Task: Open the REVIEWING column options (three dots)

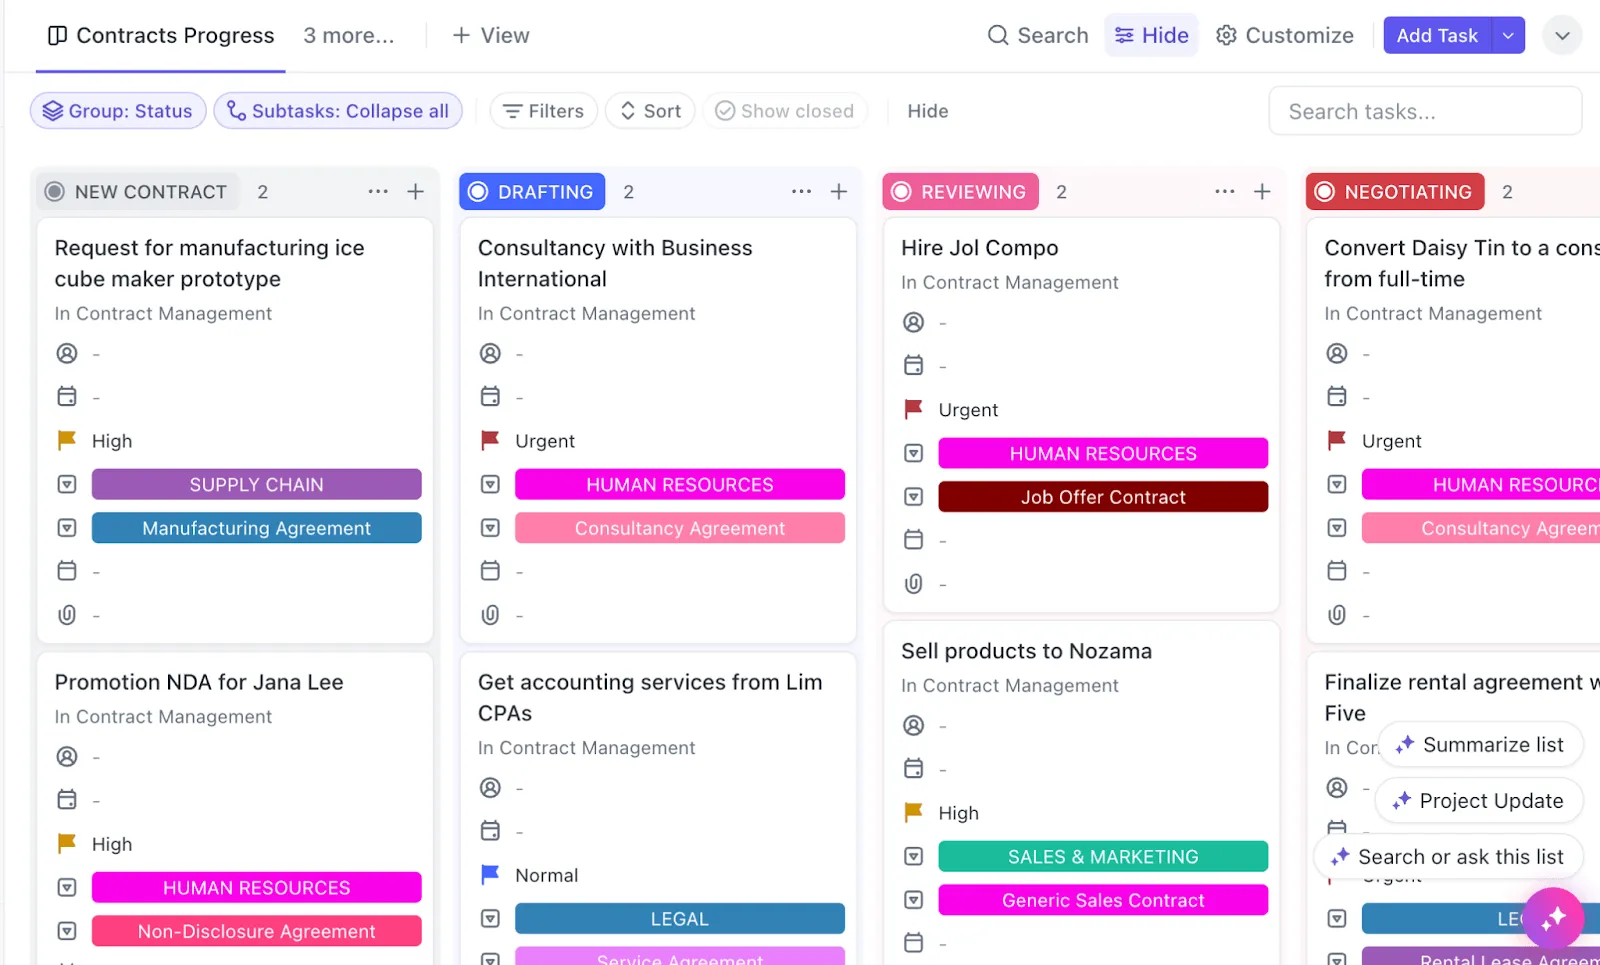Action: coord(1225,191)
